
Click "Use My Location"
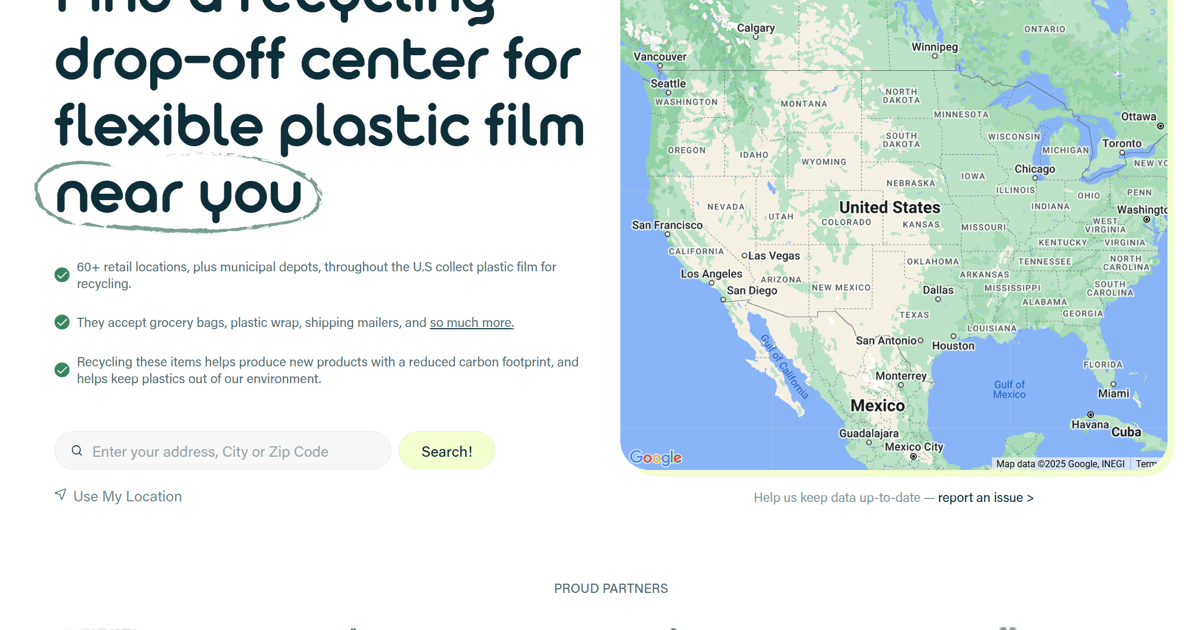click(x=127, y=496)
